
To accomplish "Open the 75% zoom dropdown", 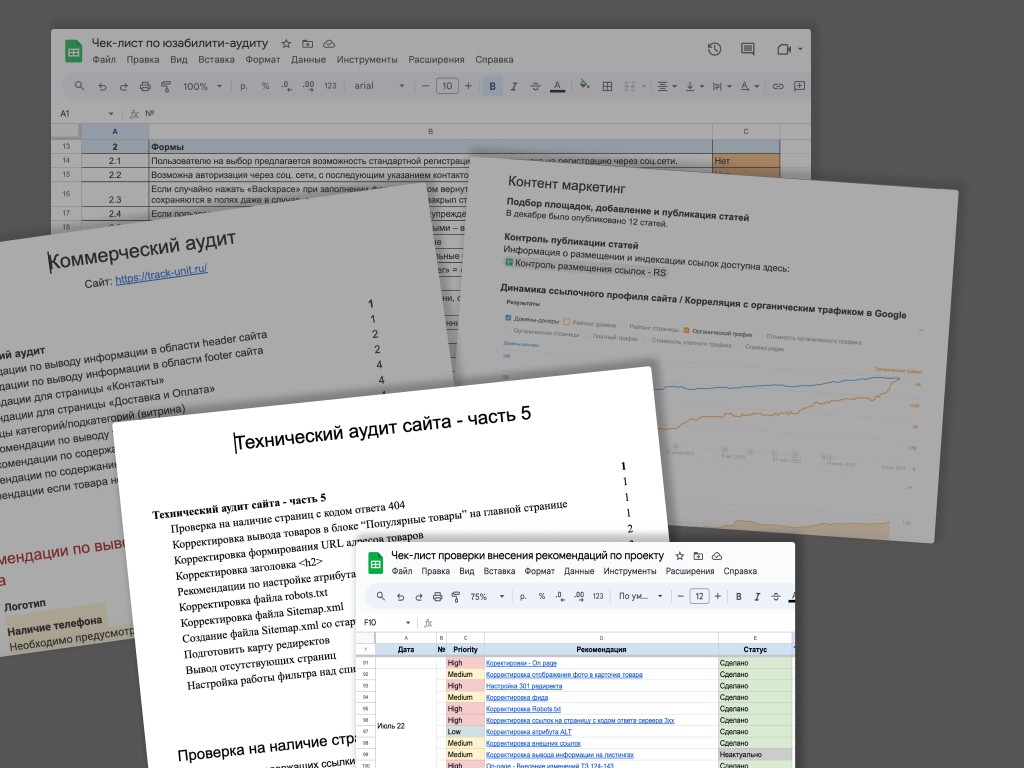I will coord(486,597).
